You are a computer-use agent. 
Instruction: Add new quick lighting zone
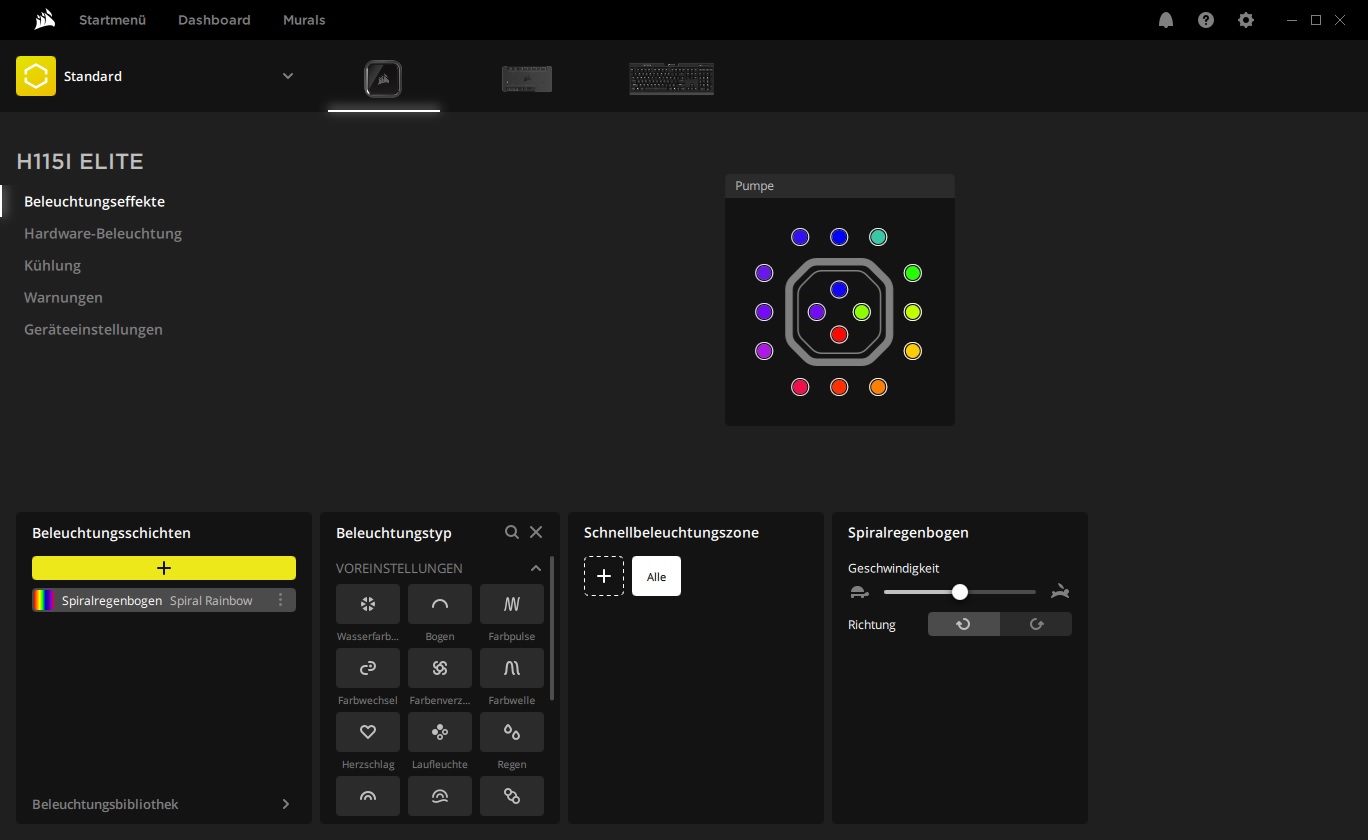(604, 576)
